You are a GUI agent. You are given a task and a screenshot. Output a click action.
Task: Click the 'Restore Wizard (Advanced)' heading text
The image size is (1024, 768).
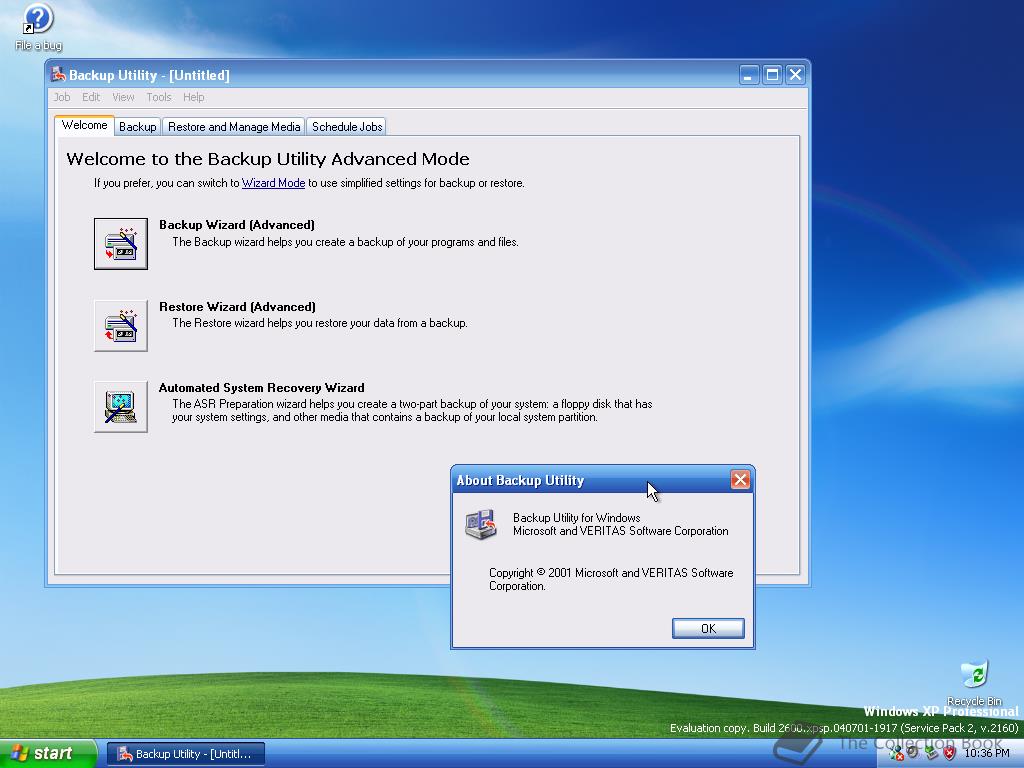point(237,306)
